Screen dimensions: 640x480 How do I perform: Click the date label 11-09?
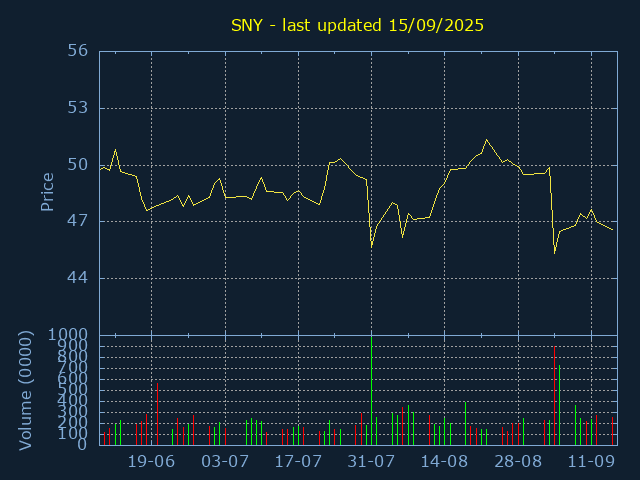pyautogui.click(x=591, y=462)
